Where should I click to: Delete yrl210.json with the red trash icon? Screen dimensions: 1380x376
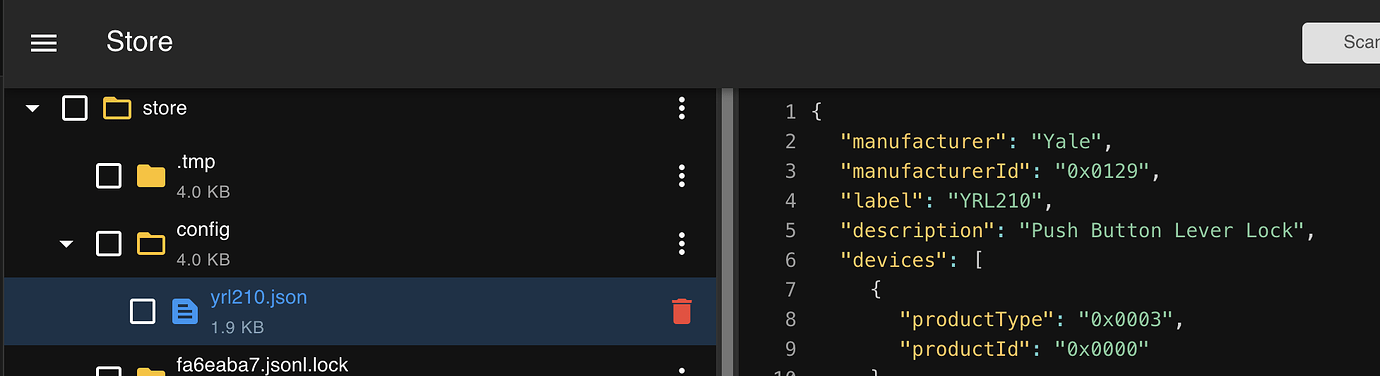tap(681, 311)
